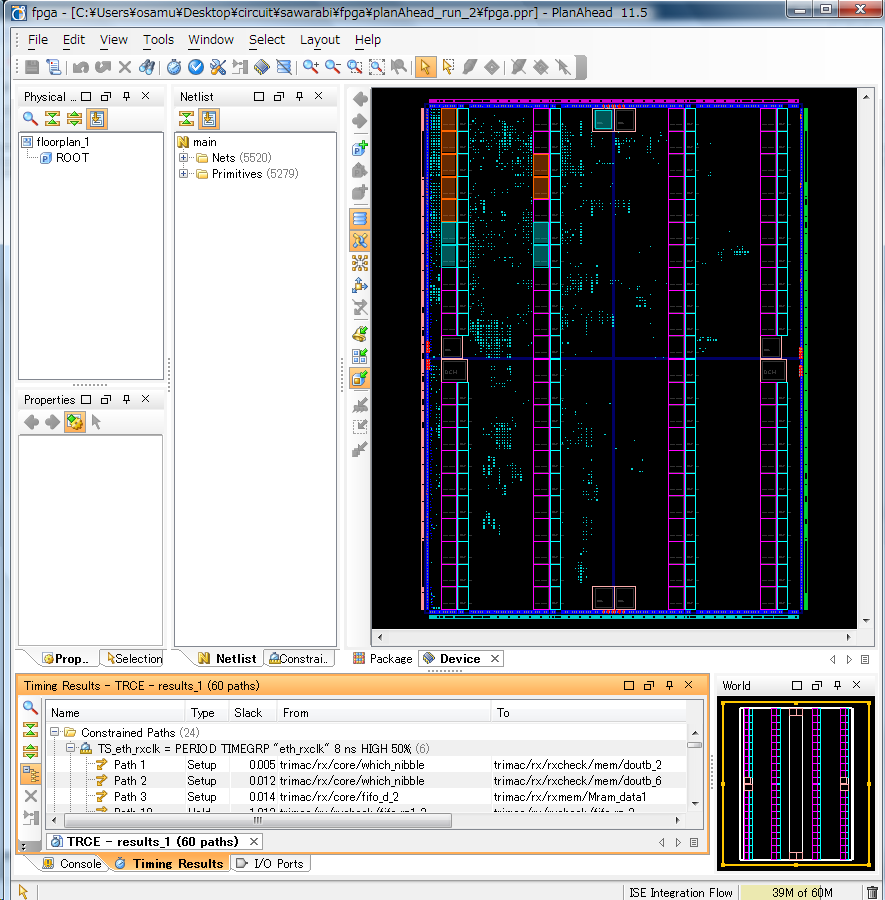This screenshot has width=885, height=900.
Task: Click the Zoom In magnifier icon
Action: tap(311, 67)
